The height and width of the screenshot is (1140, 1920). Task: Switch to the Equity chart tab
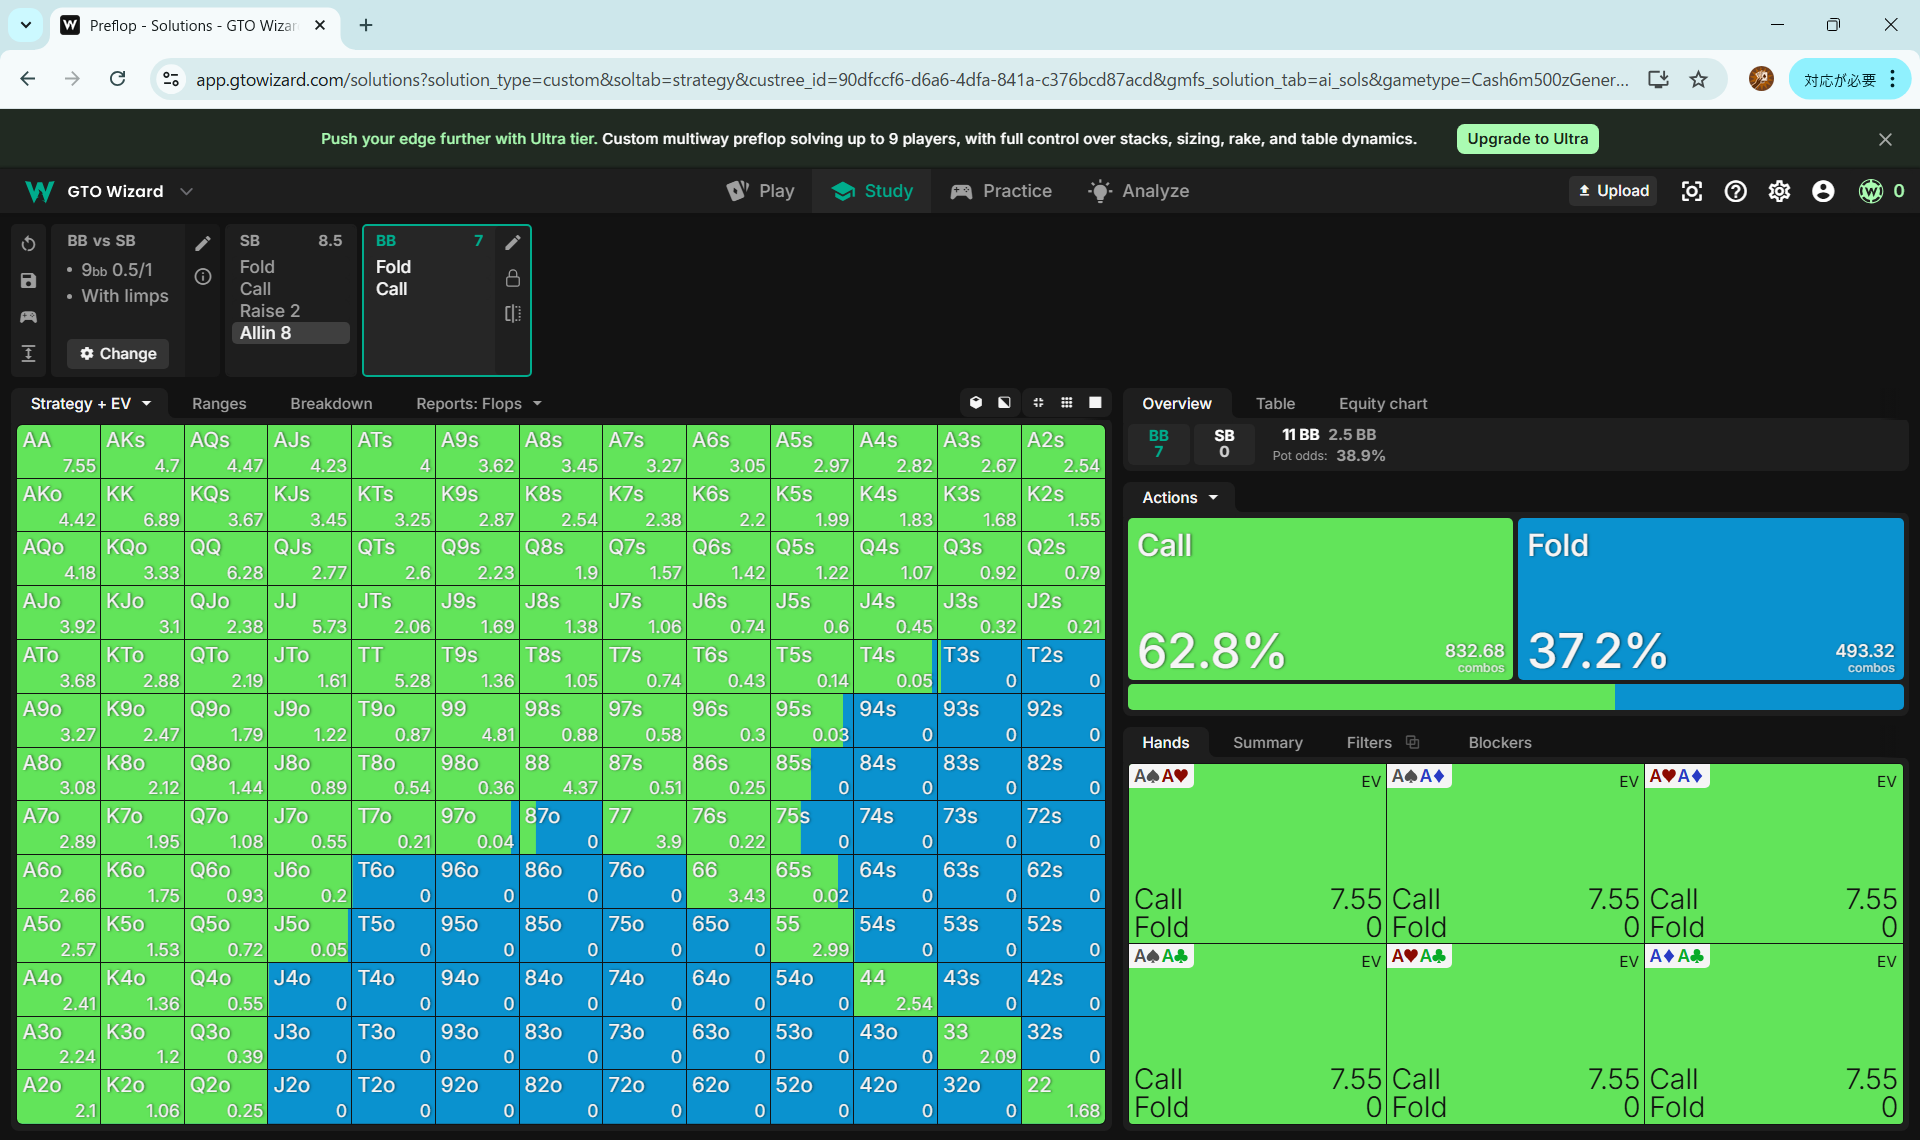coord(1382,403)
